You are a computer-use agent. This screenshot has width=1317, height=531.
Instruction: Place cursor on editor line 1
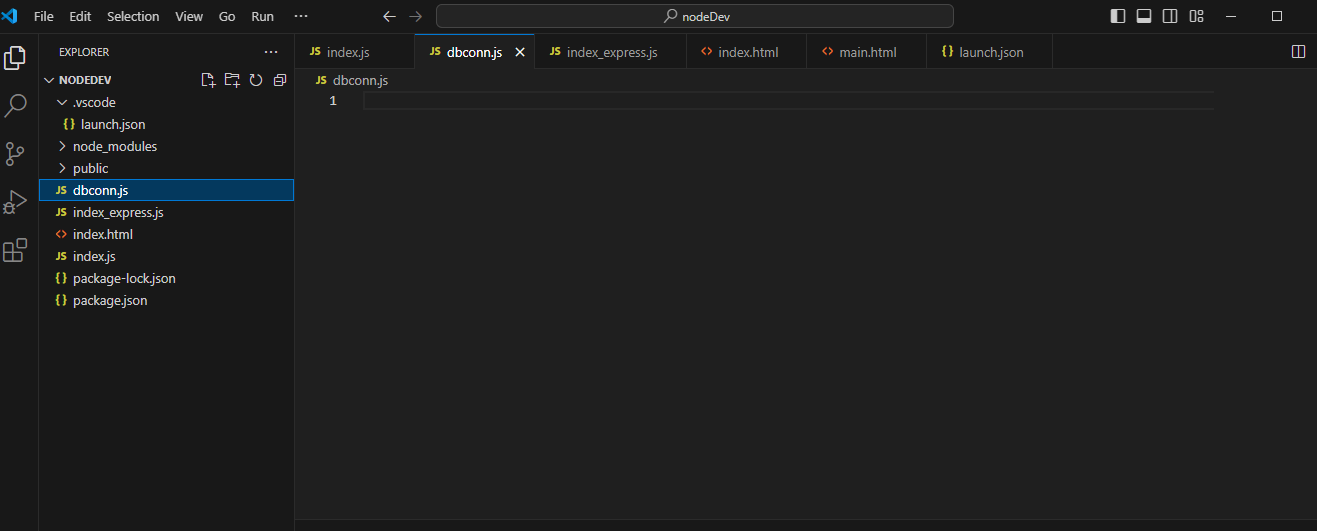tap(788, 101)
